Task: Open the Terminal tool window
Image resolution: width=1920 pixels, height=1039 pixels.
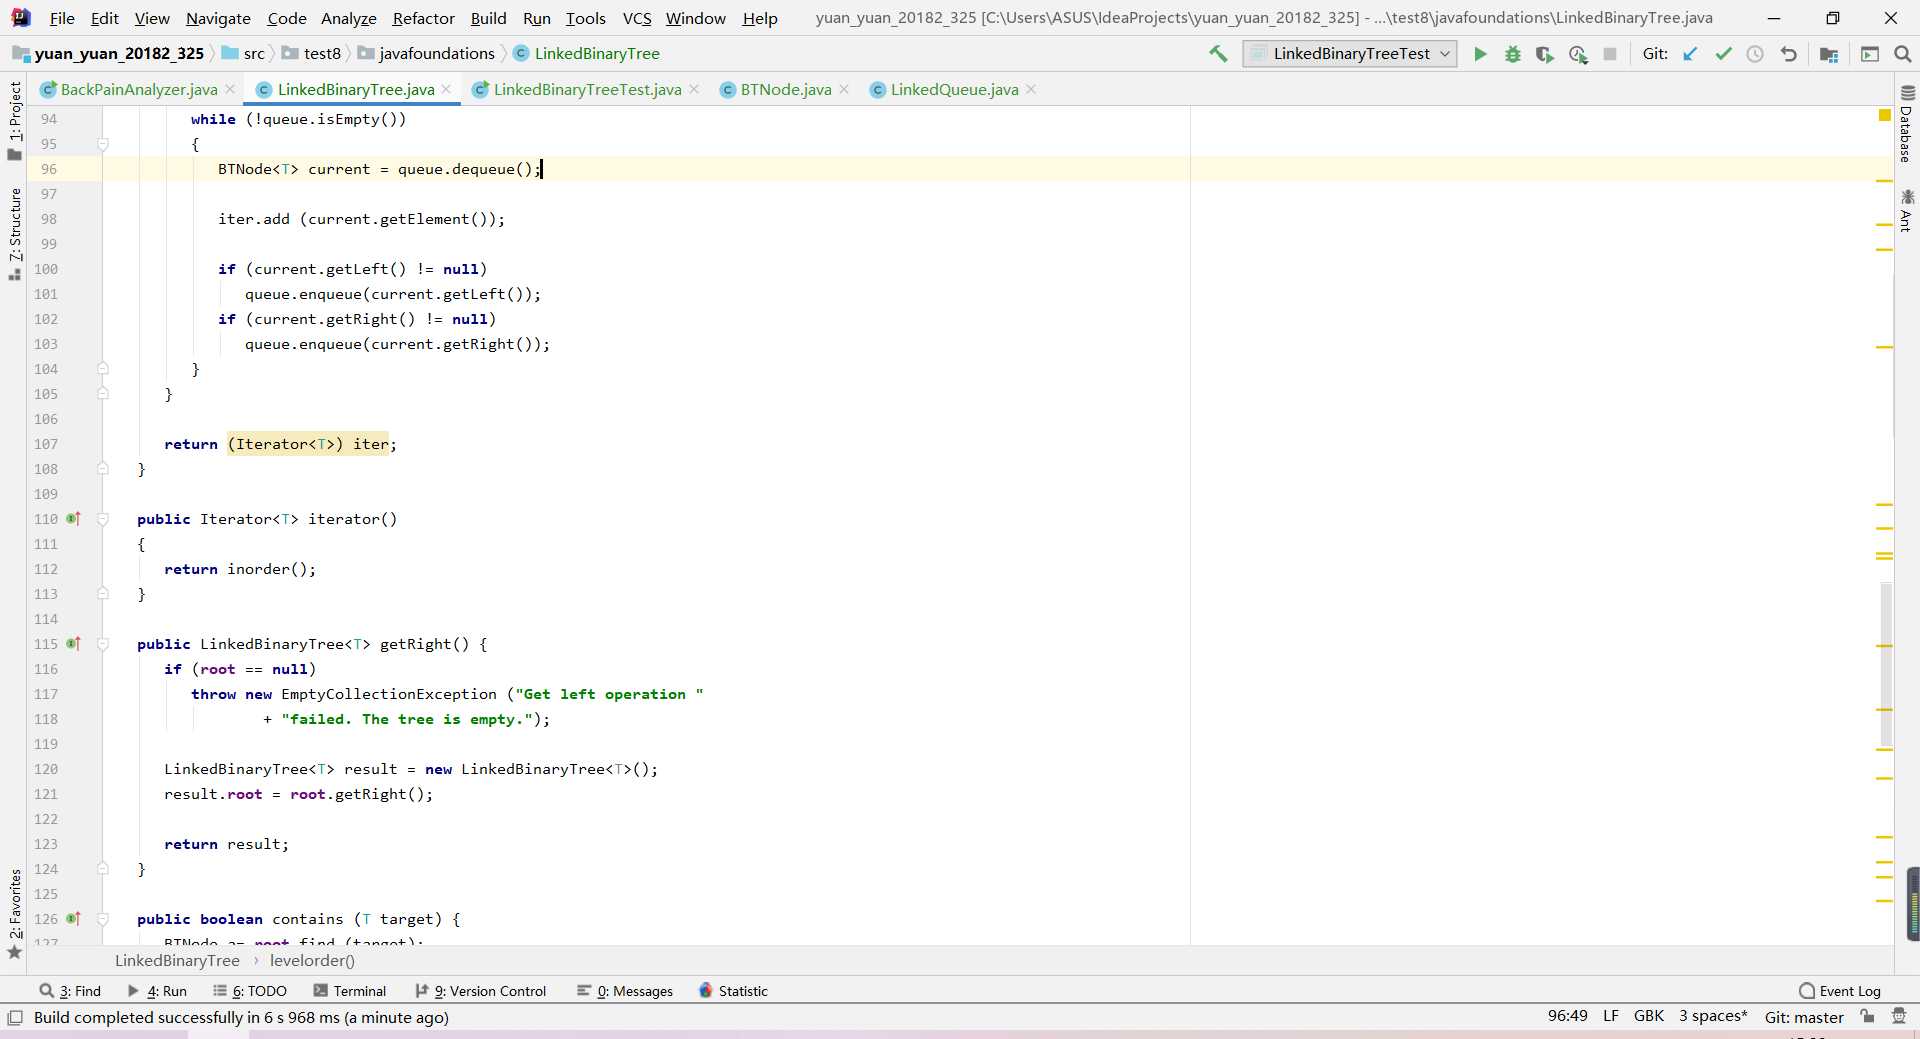Action: [350, 991]
